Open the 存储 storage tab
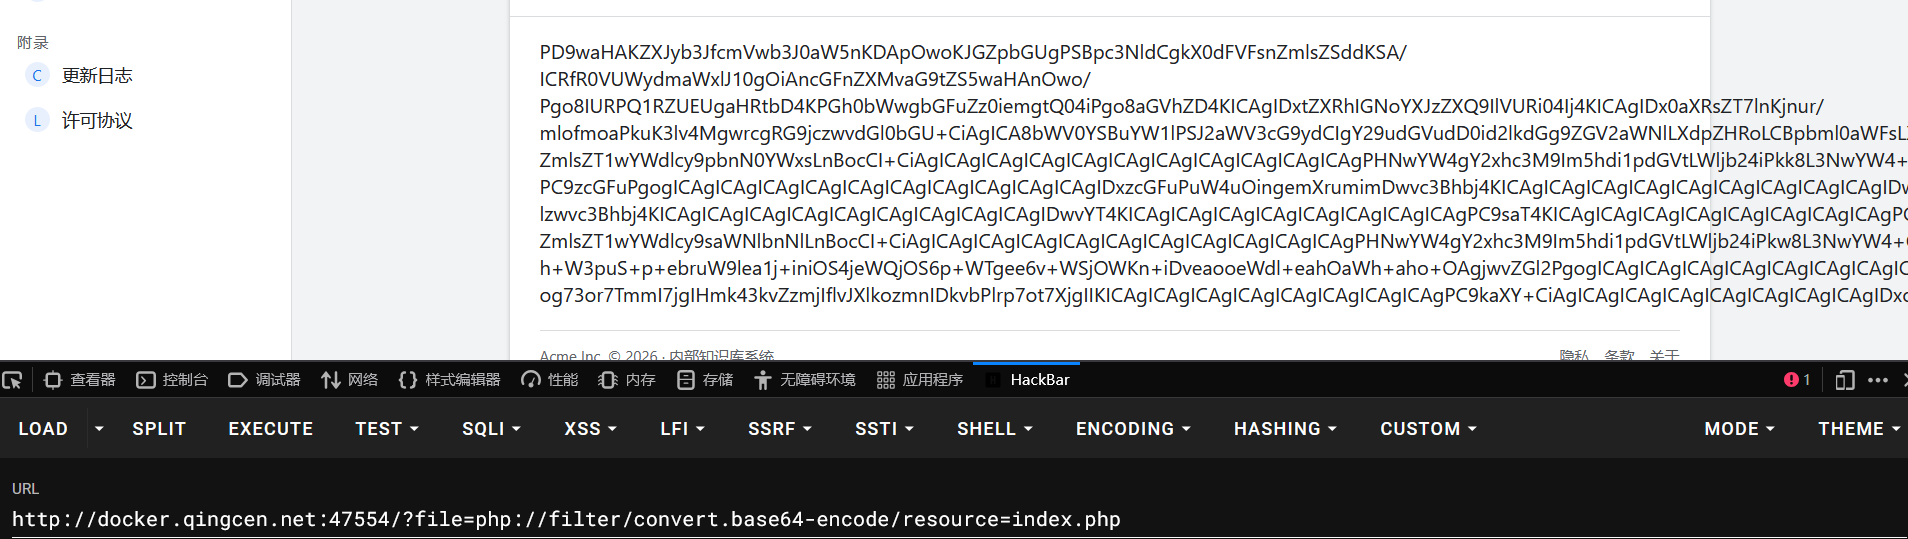The image size is (1908, 539). [x=705, y=380]
